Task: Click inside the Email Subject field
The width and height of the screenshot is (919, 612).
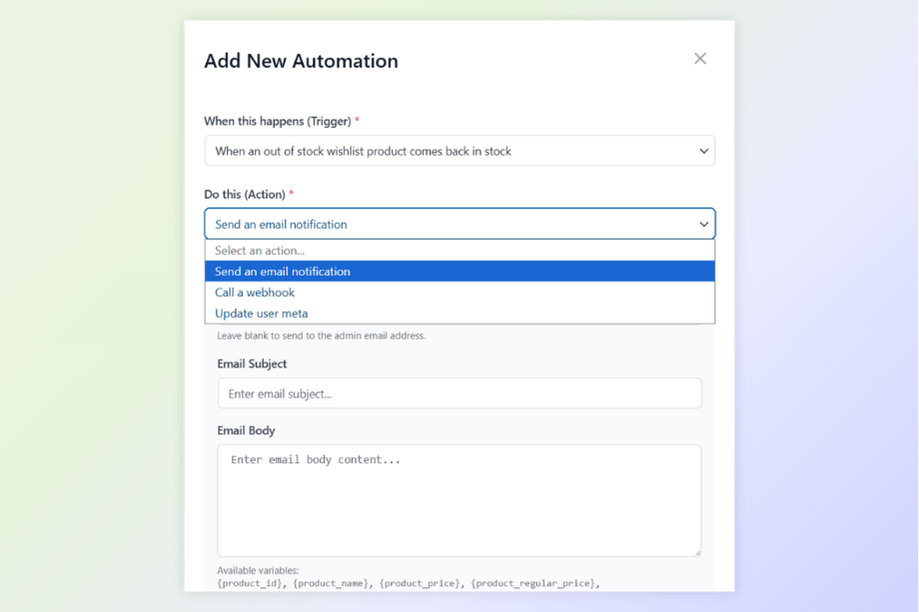Action: 460,393
